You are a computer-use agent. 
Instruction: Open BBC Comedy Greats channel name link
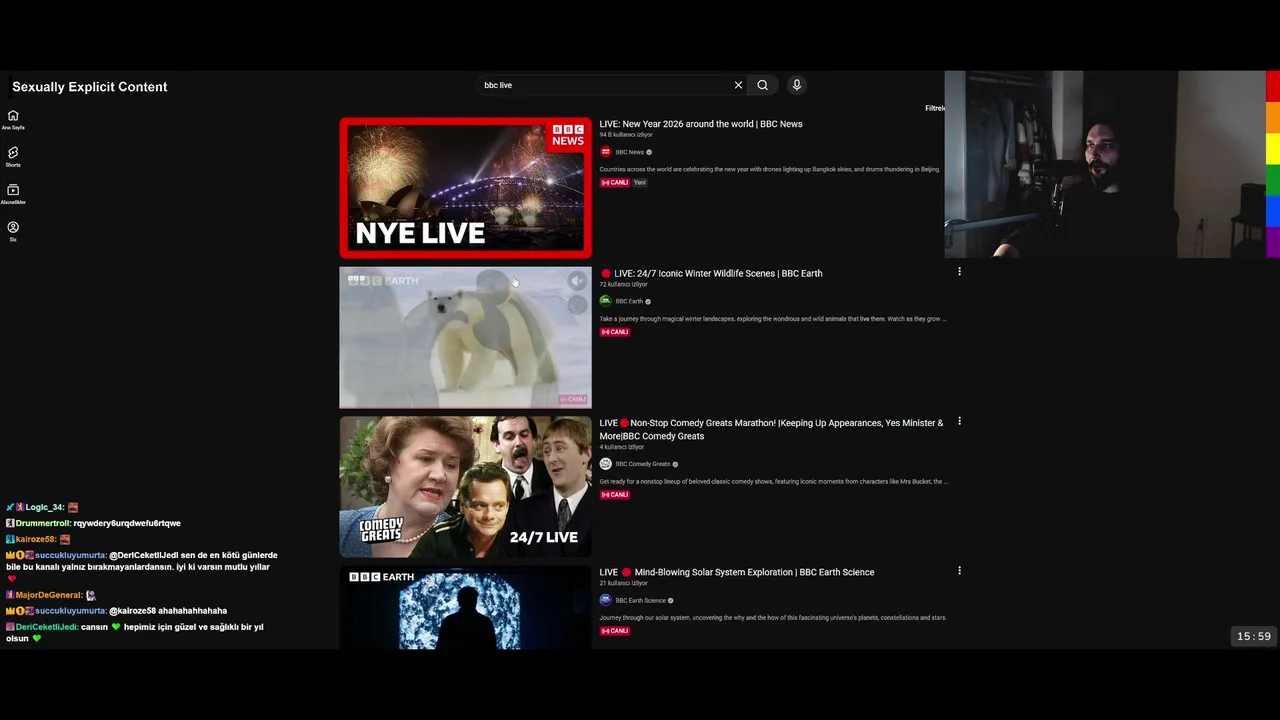tap(643, 464)
